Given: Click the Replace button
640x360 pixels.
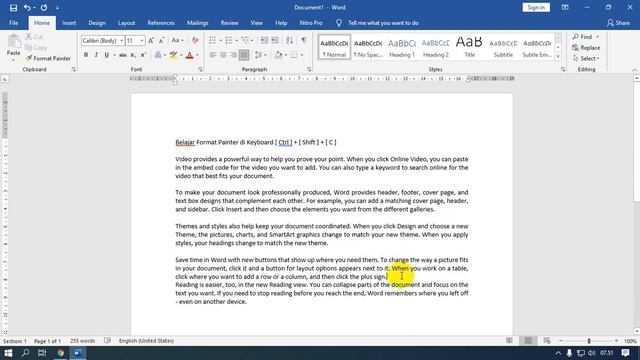Looking at the screenshot, I should 586,48.
